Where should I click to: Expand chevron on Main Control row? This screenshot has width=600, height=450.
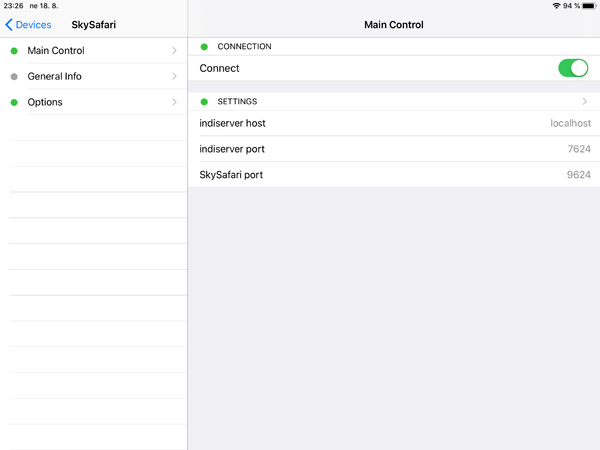coord(174,51)
